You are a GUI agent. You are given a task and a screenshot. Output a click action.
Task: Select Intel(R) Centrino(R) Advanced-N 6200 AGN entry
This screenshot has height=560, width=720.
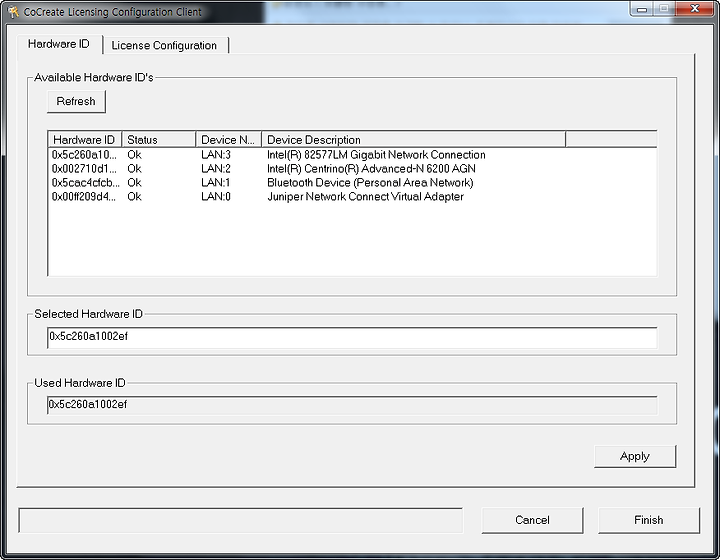[371, 168]
